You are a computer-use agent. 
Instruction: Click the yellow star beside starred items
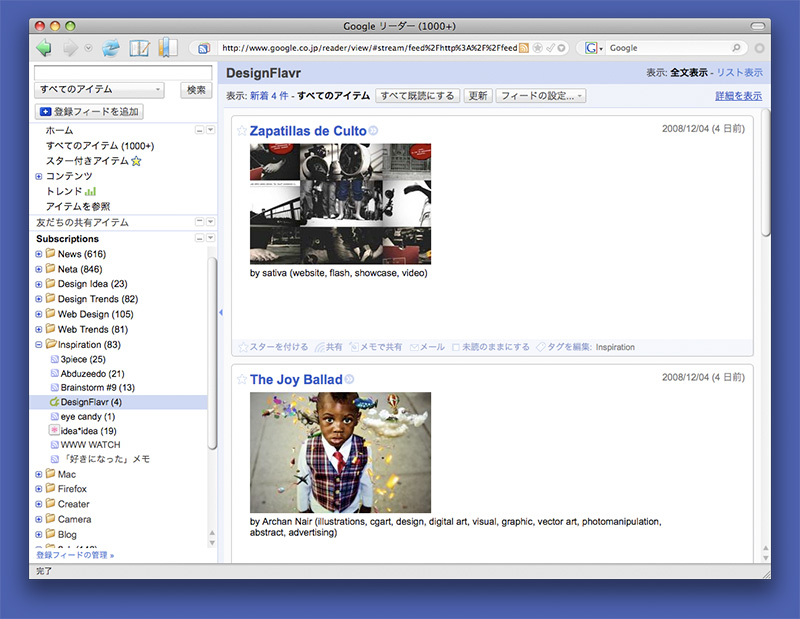[136, 161]
